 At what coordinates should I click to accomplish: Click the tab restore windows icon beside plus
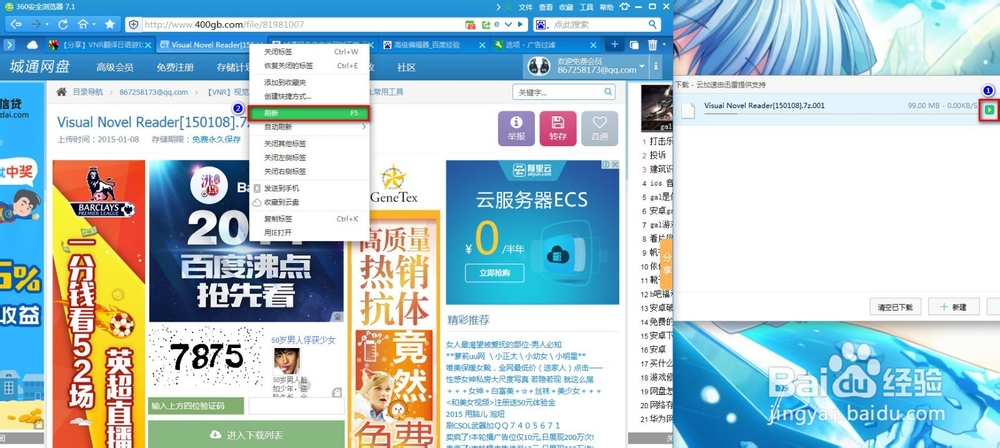click(634, 45)
